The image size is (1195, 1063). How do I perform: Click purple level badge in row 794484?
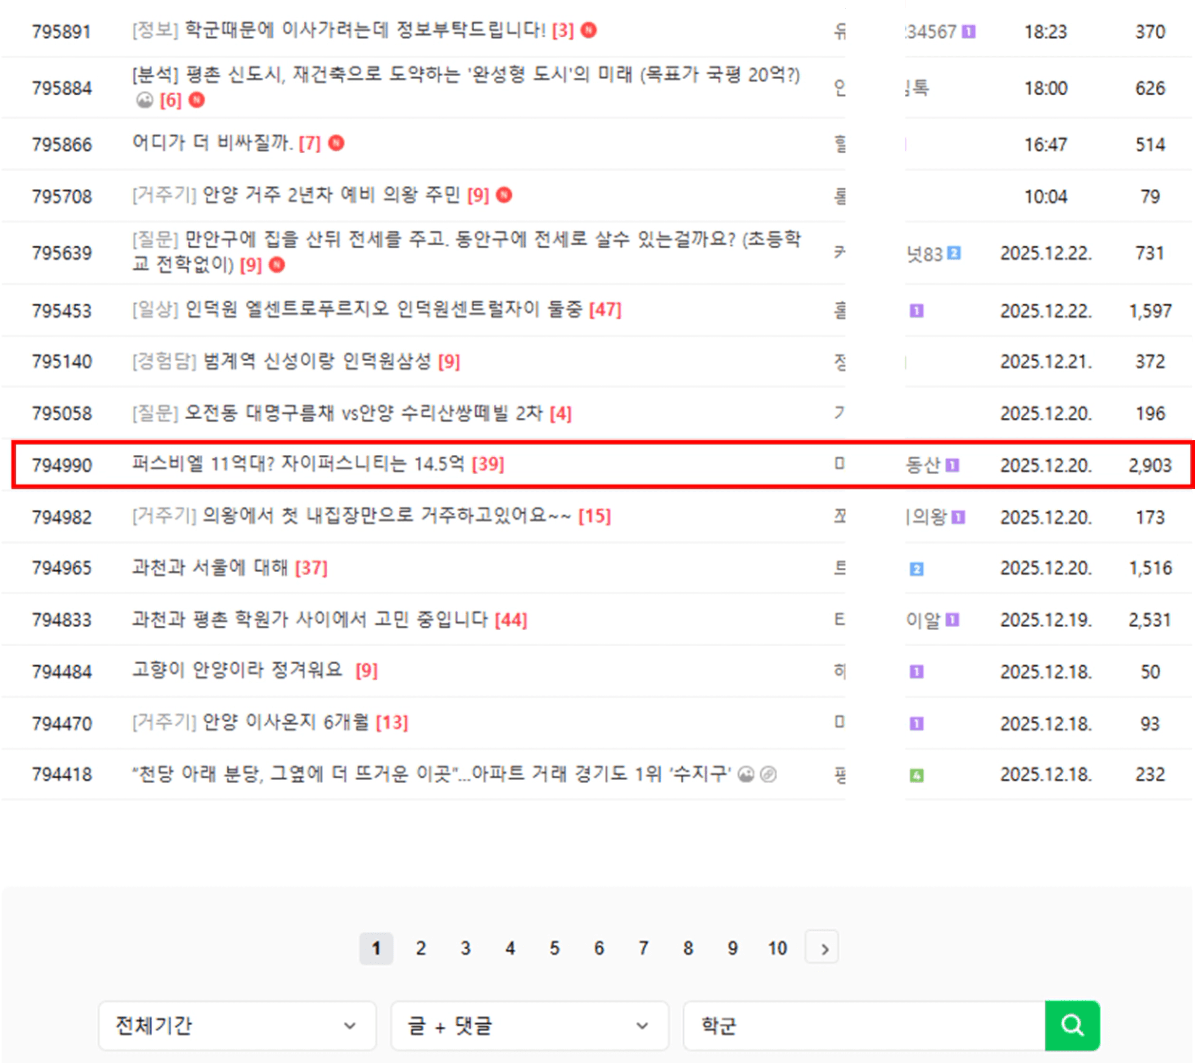[x=917, y=671]
